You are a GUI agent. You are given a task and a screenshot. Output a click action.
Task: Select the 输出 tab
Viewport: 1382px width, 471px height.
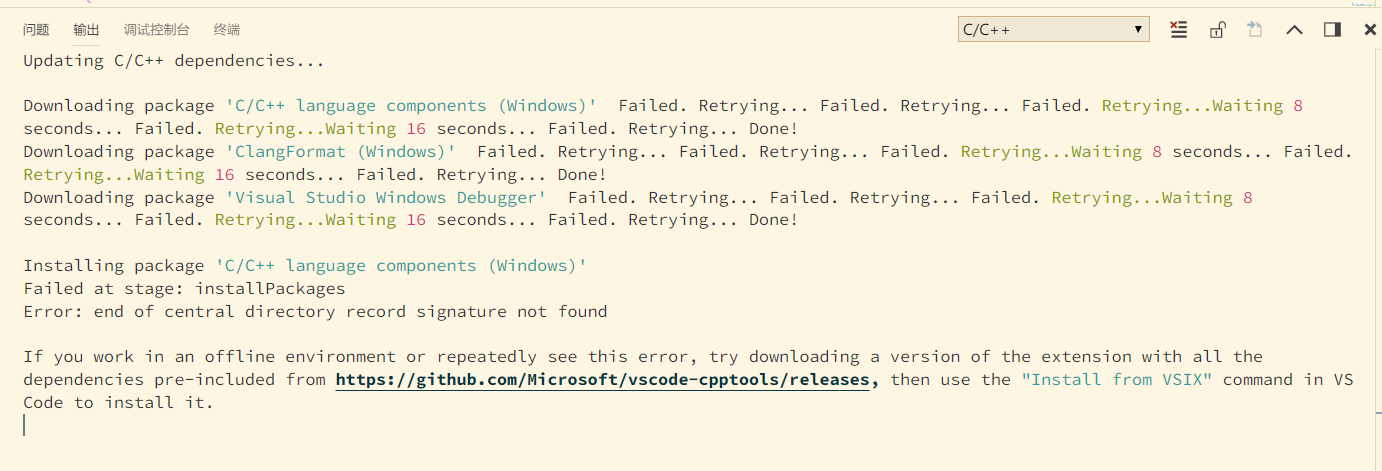click(87, 30)
